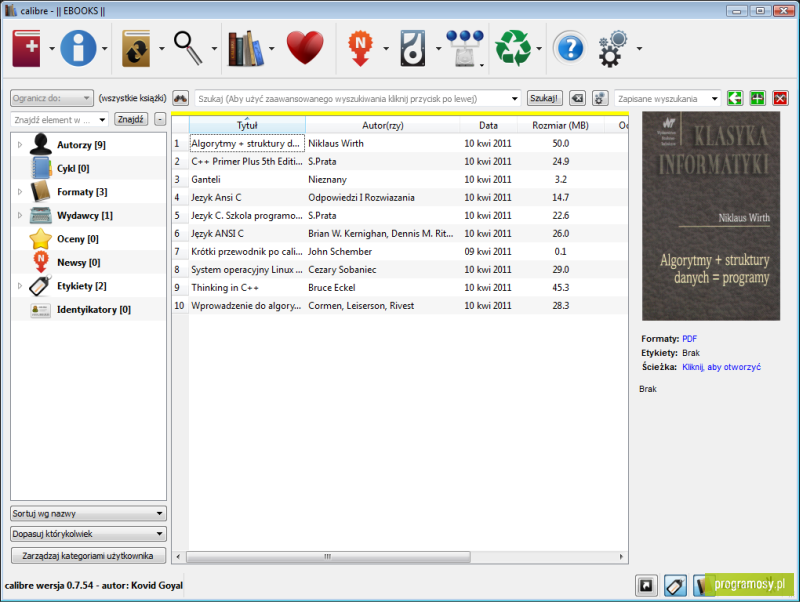This screenshot has width=800, height=602.
Task: Click Zarządzaj kategoriami użytkownika button
Action: pos(88,556)
